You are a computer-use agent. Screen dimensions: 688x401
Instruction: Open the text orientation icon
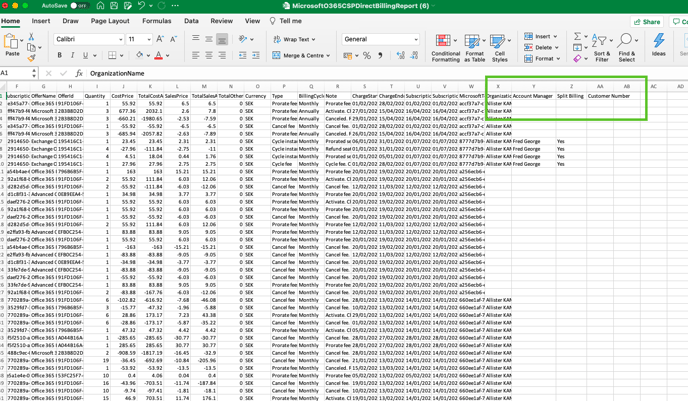click(x=243, y=39)
